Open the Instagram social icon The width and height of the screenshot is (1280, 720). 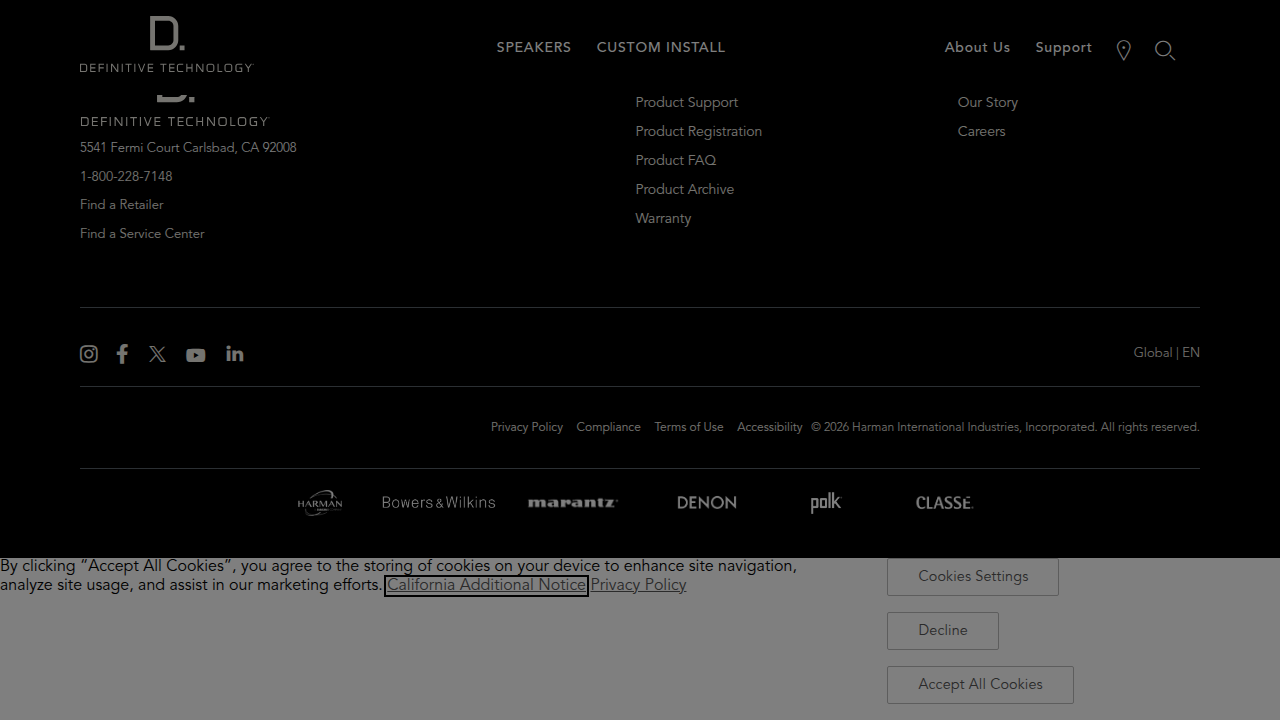point(89,354)
